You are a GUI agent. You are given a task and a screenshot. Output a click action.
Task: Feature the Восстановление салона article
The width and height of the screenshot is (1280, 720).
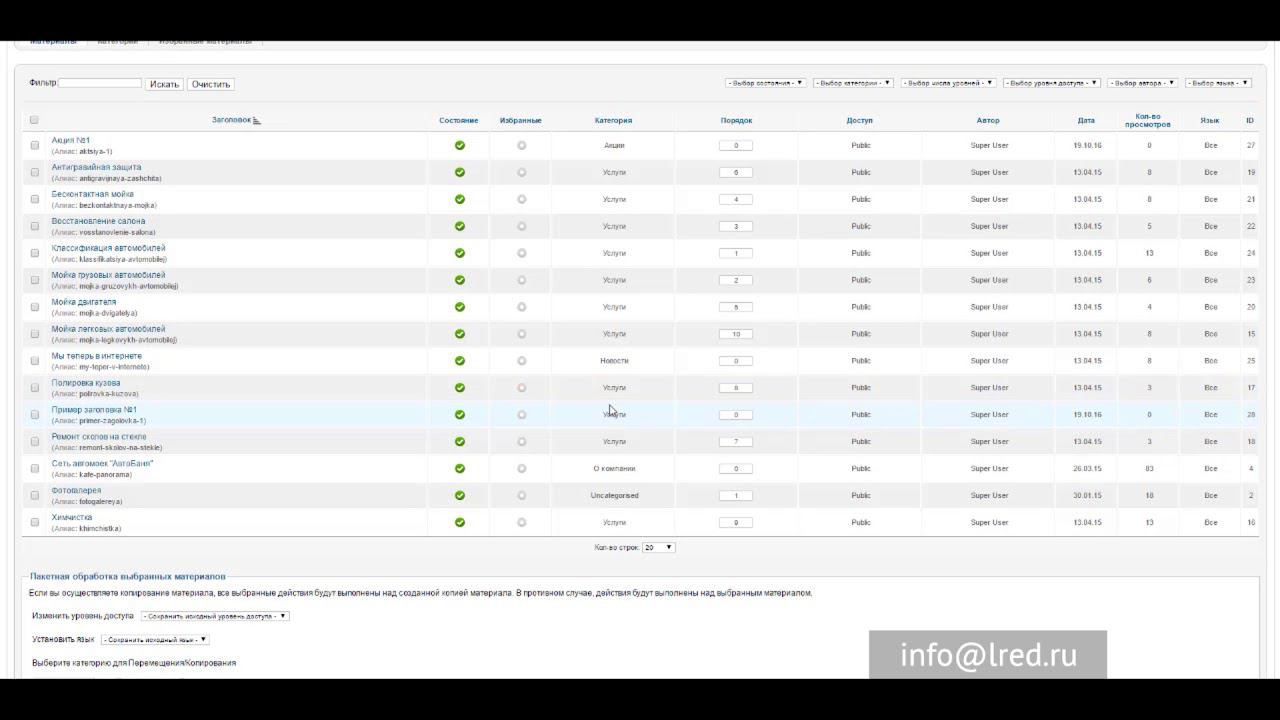(x=521, y=226)
